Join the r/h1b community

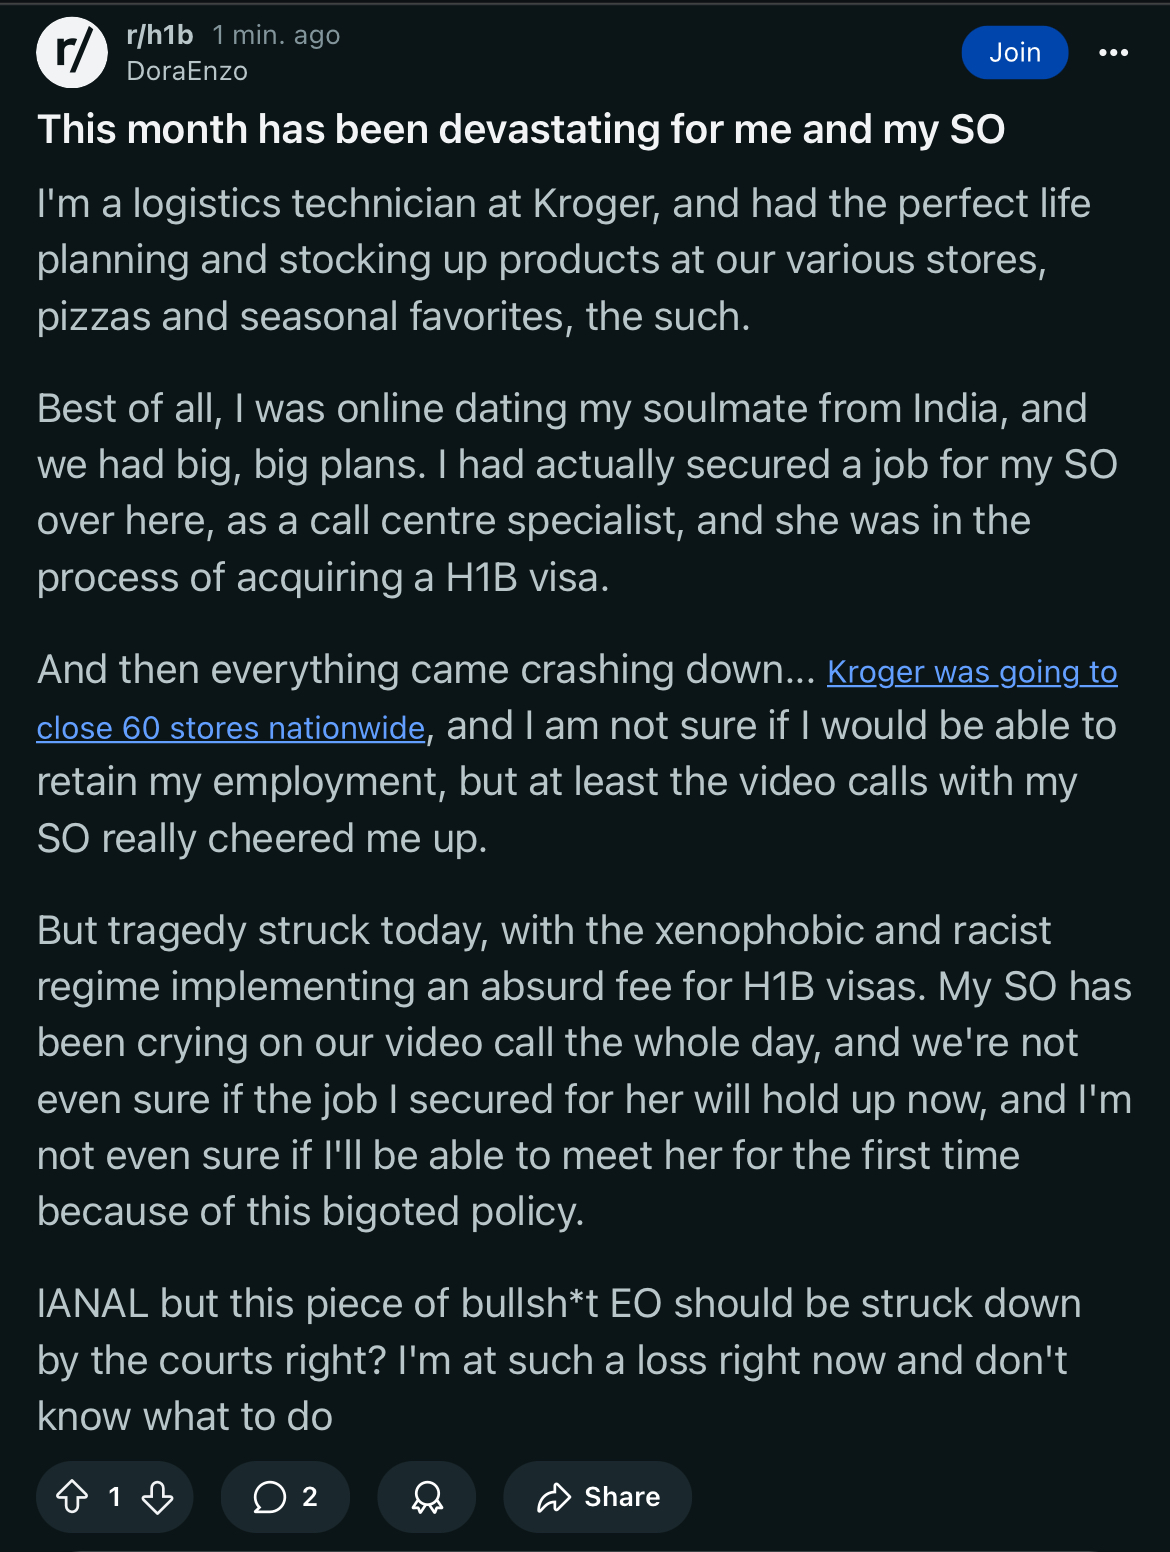(1014, 52)
